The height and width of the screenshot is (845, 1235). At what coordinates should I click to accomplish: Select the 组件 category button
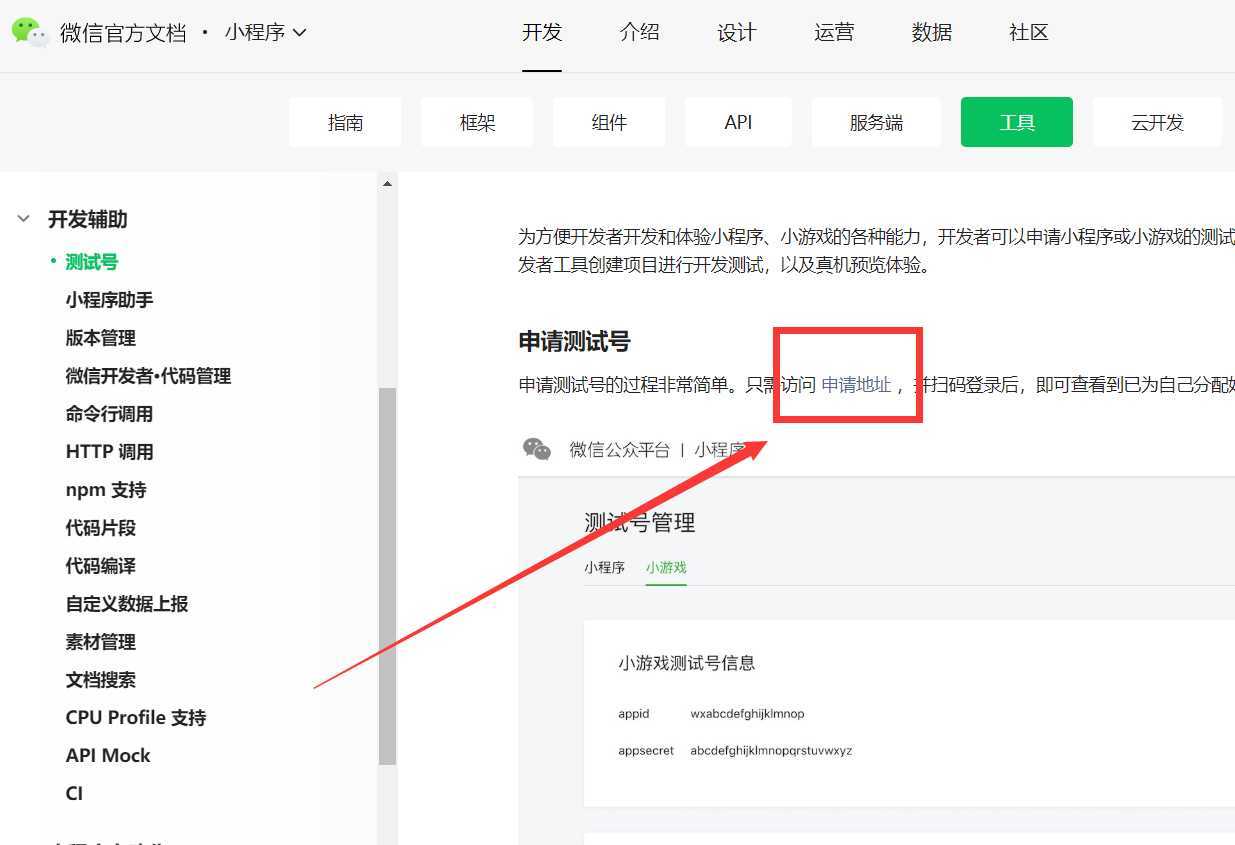609,122
